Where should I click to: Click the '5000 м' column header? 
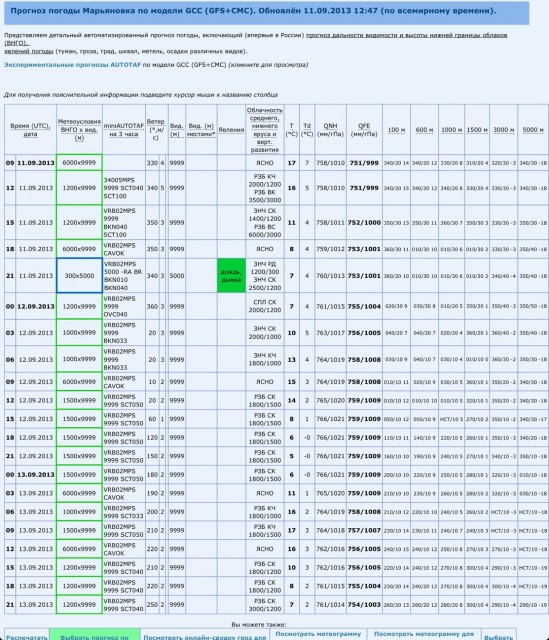coord(533,130)
